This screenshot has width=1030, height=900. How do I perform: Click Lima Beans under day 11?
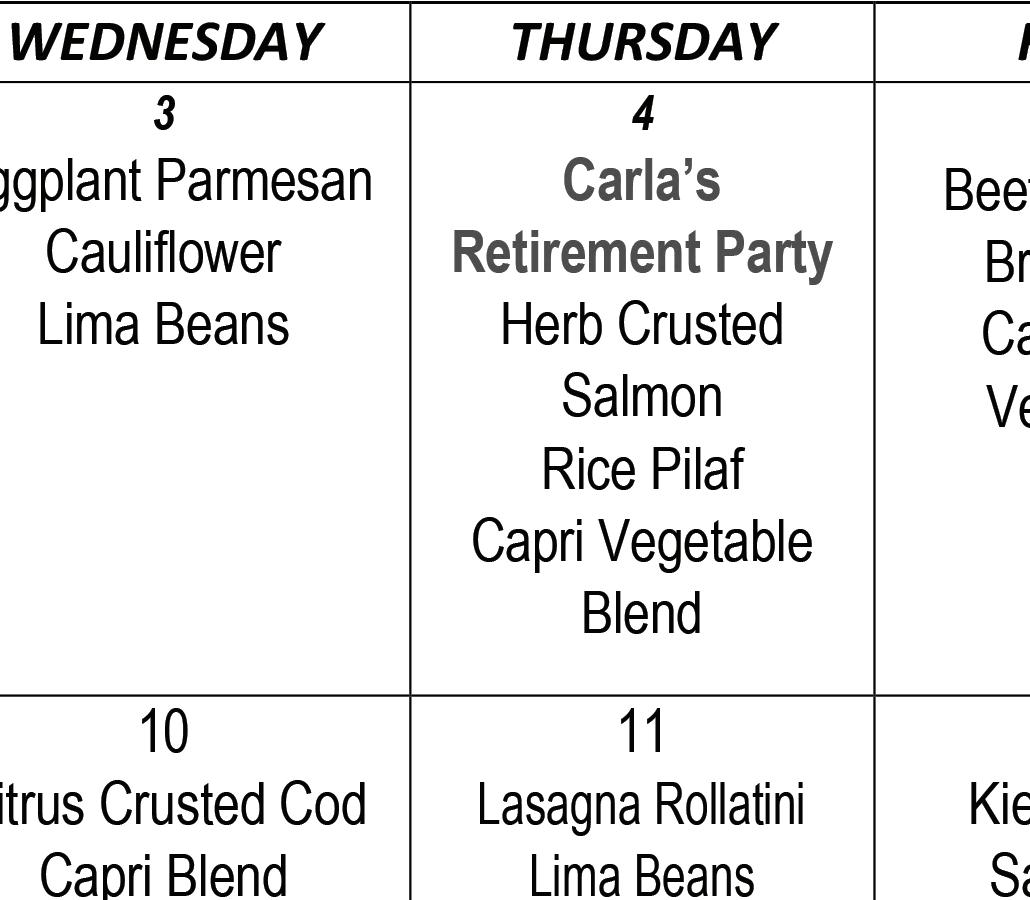pos(642,875)
